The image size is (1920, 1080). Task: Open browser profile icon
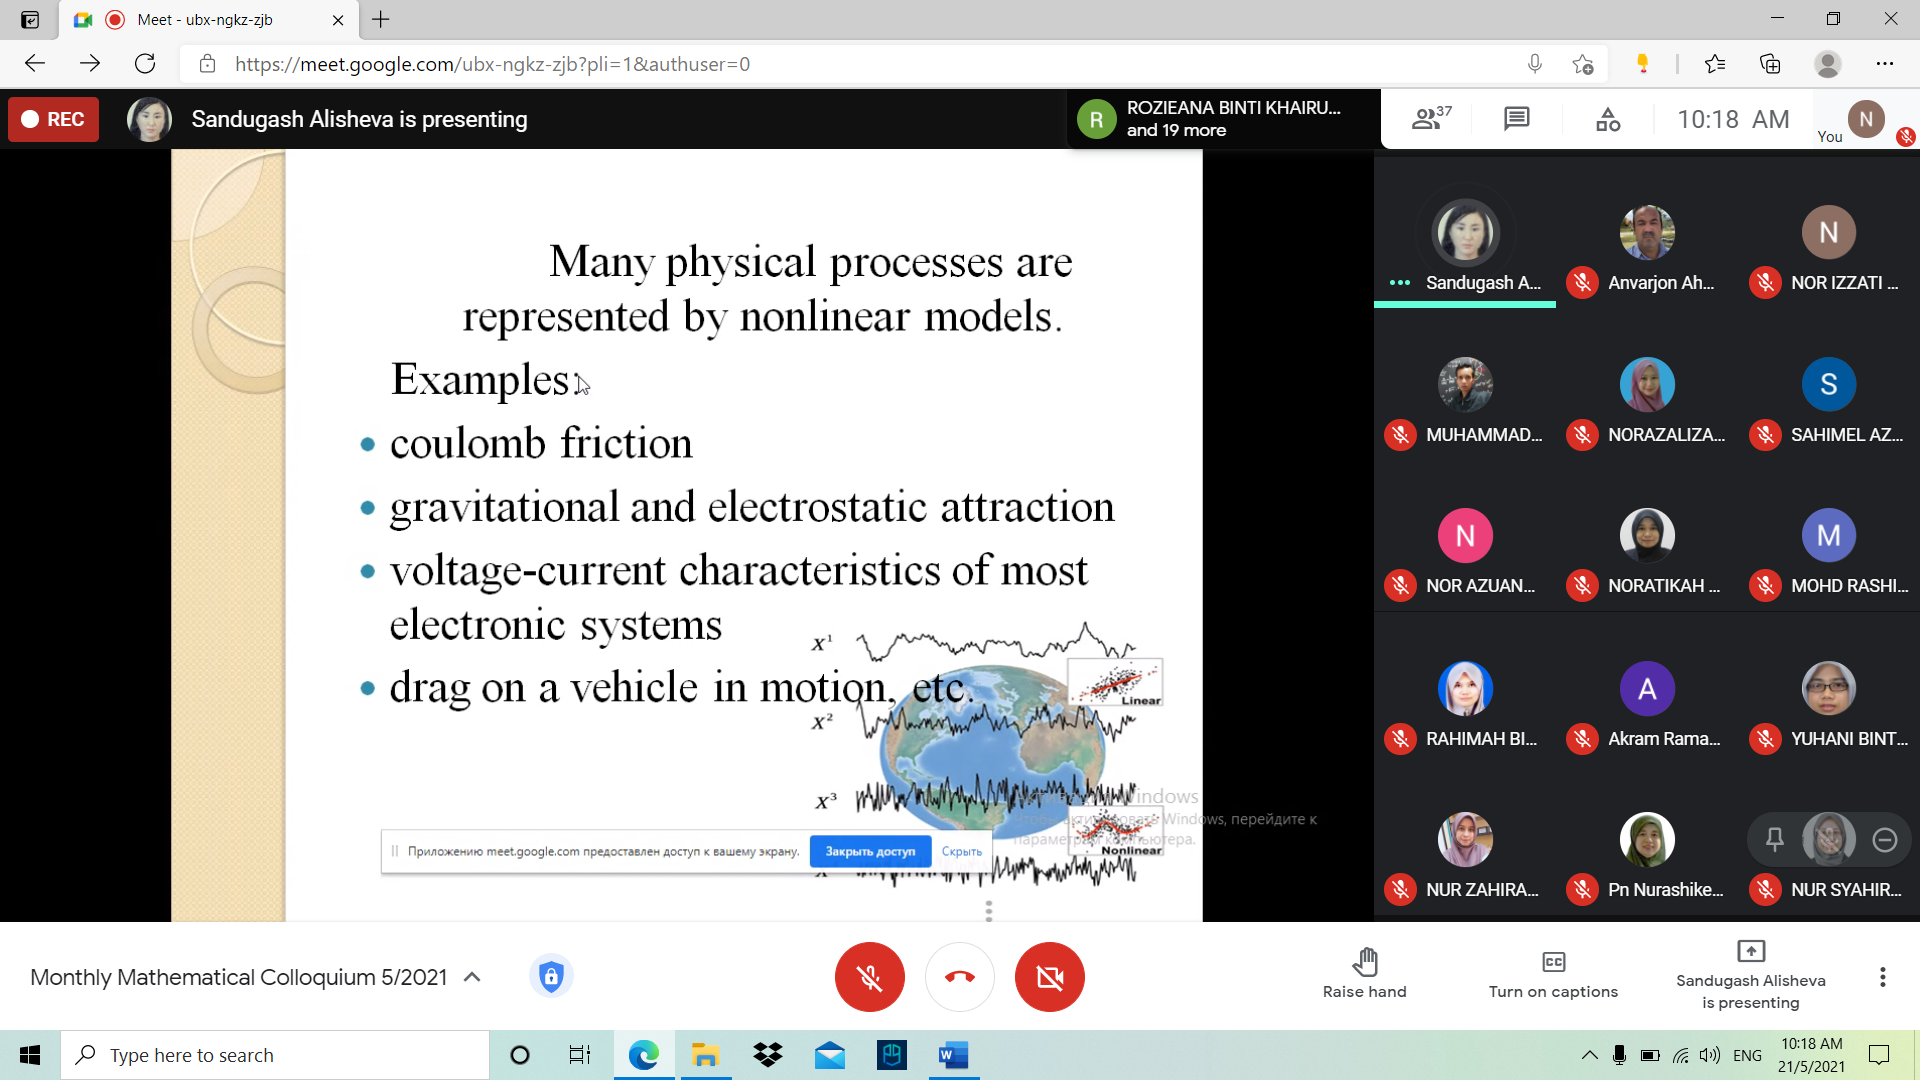tap(1828, 64)
